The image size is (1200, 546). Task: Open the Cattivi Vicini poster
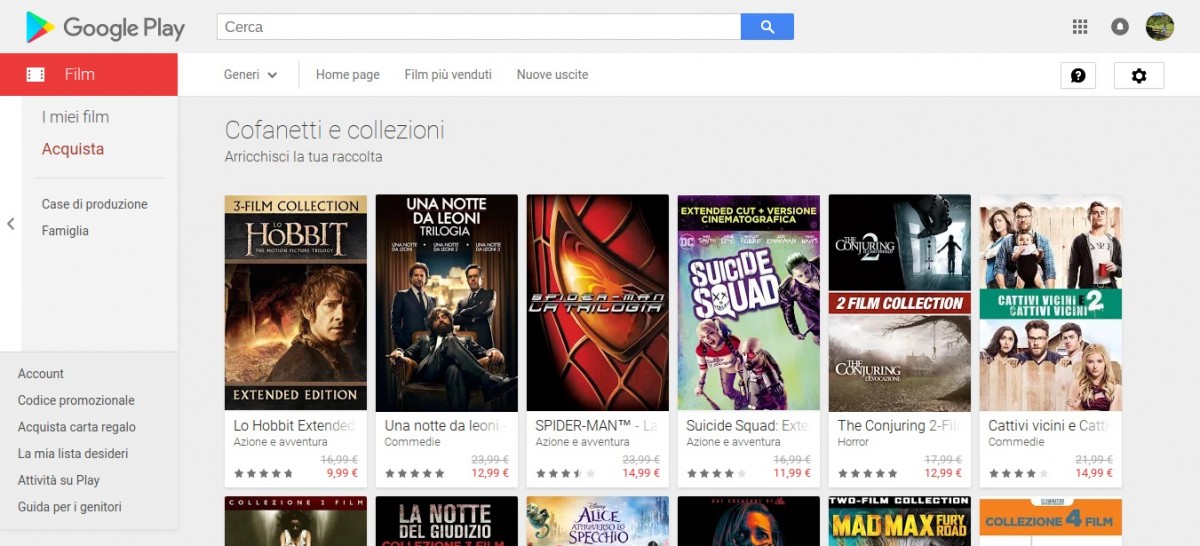[1051, 303]
